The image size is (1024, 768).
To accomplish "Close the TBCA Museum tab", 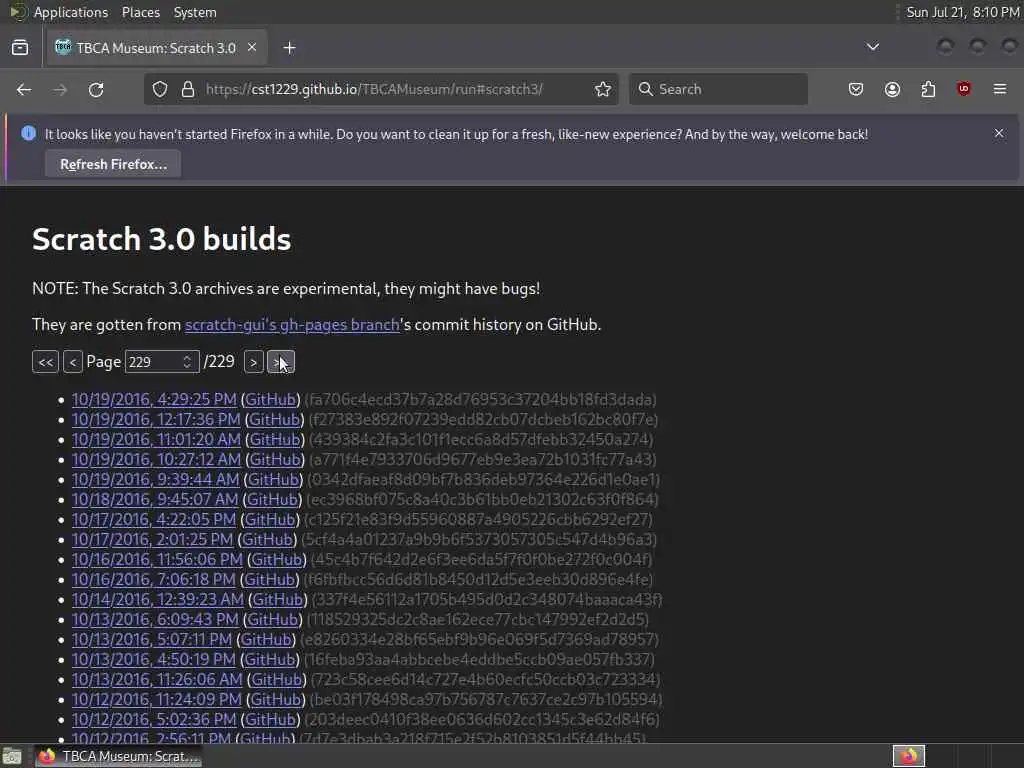I will 252,48.
